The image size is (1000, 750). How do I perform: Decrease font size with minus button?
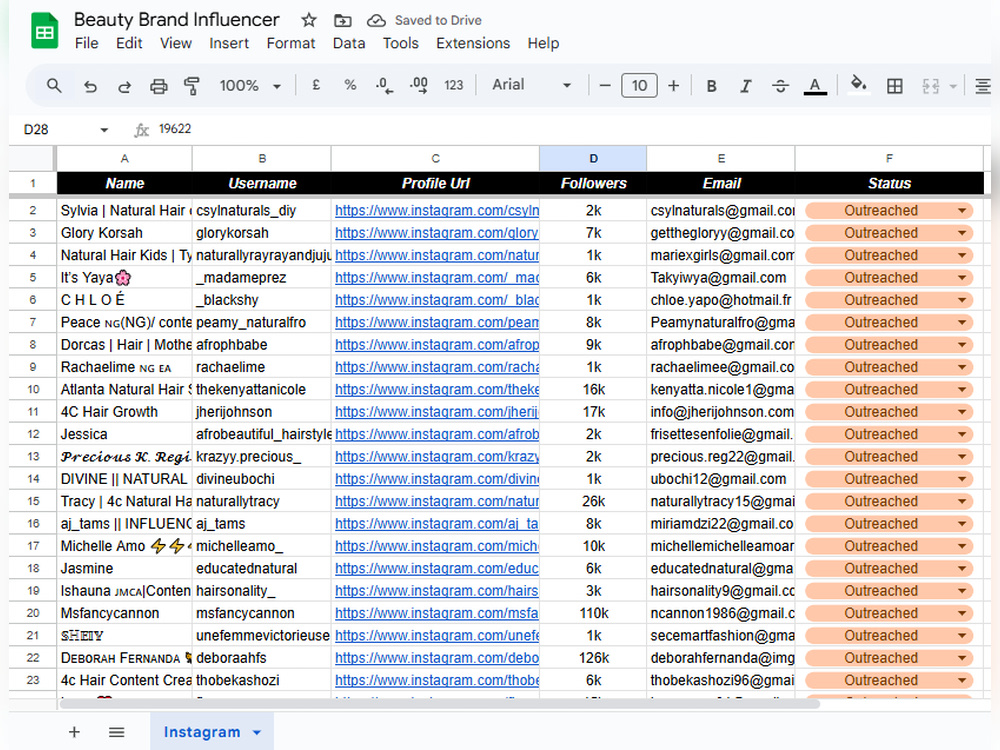[605, 85]
